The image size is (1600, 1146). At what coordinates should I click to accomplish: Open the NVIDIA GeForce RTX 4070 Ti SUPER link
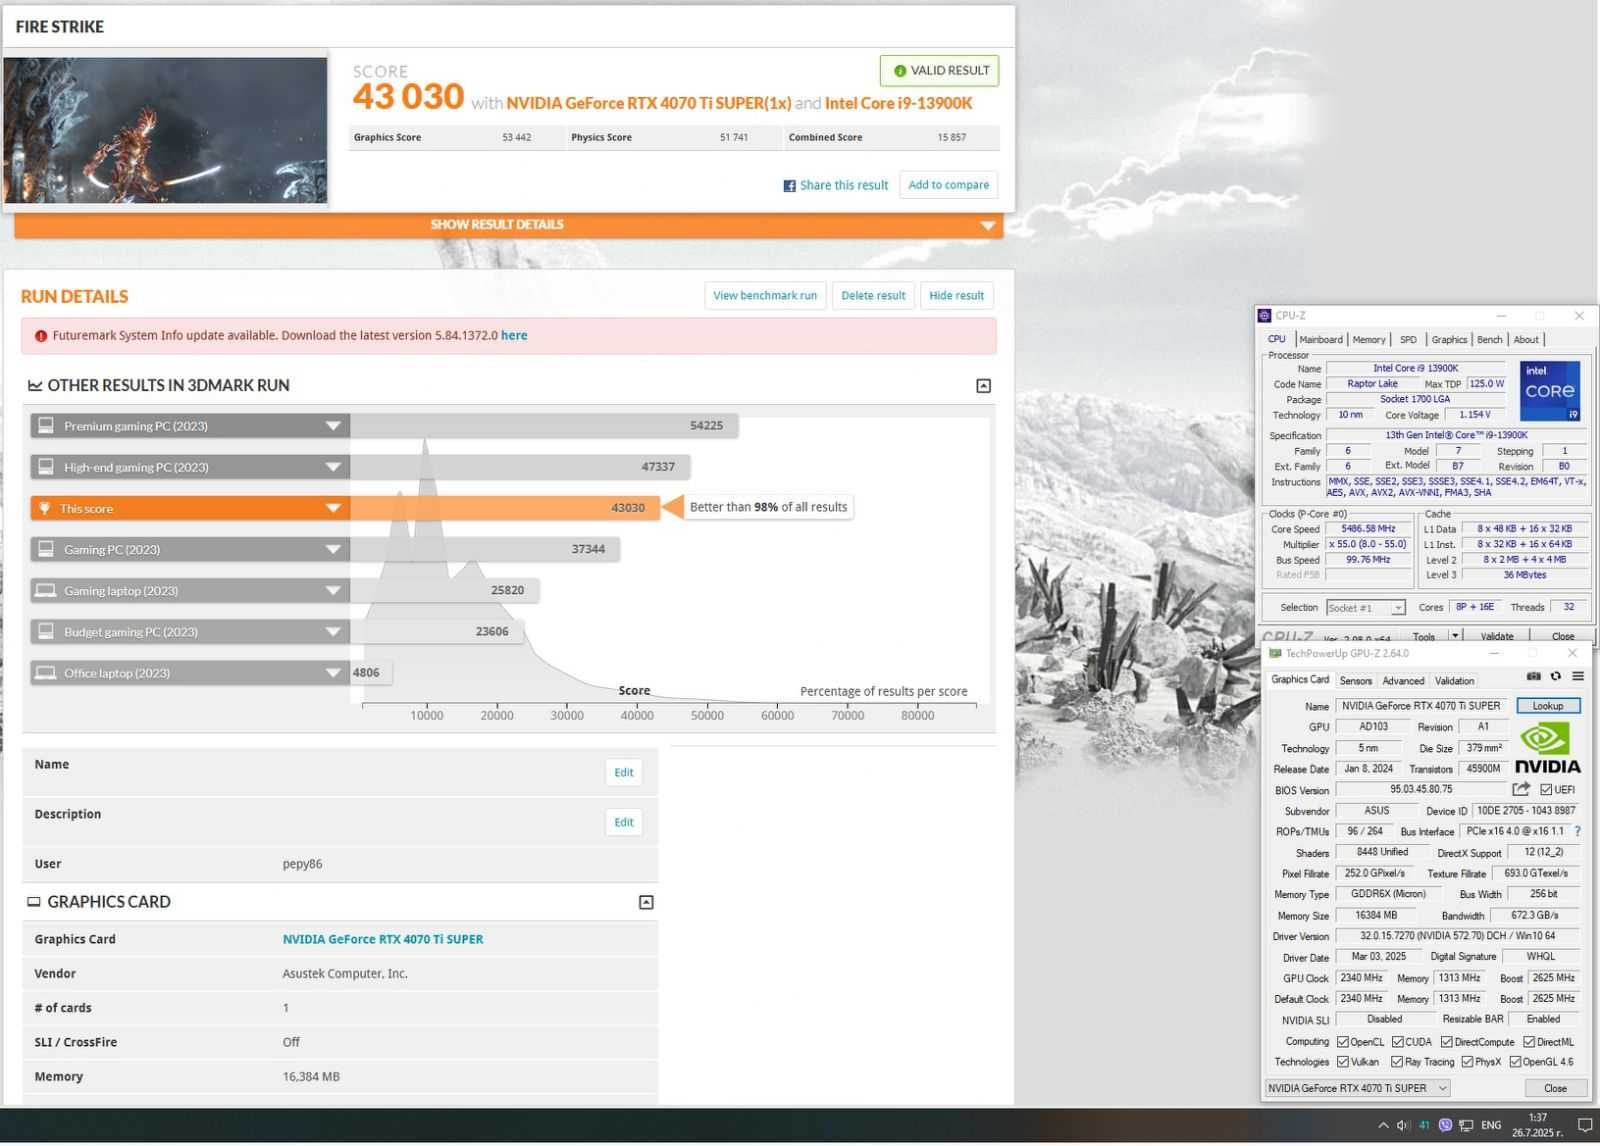[383, 940]
